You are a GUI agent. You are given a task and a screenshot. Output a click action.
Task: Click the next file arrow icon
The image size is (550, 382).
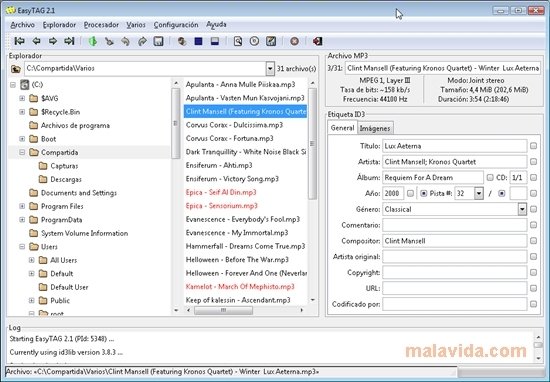53,41
